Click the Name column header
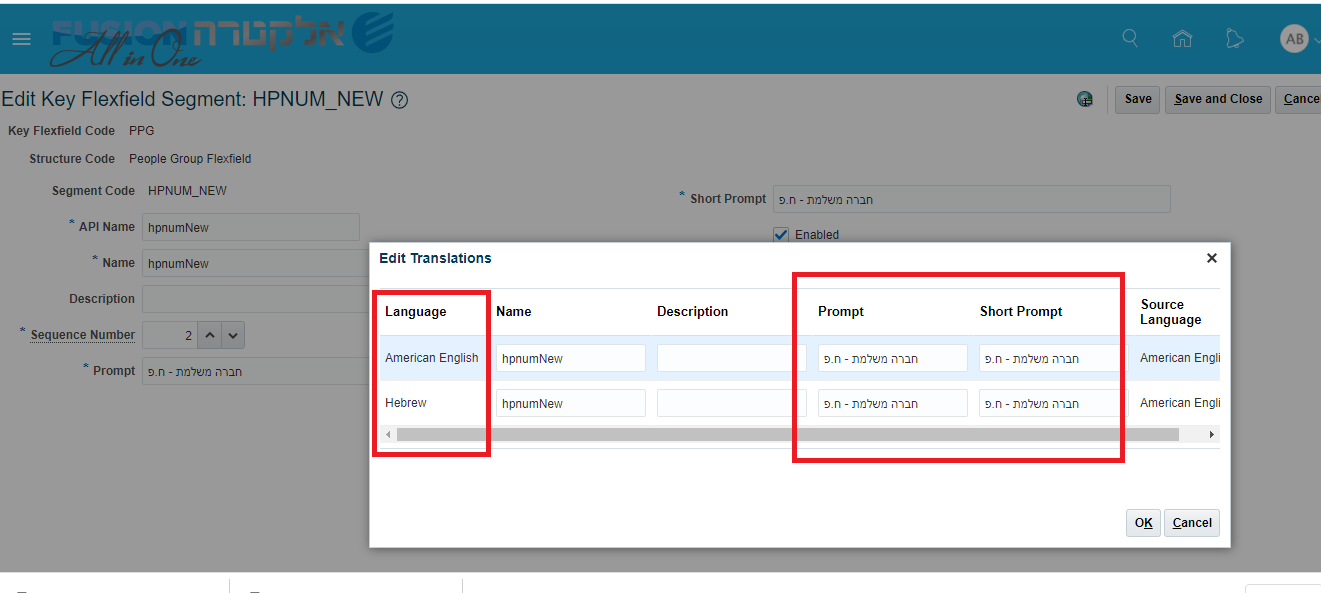The image size is (1321, 593). click(x=513, y=312)
